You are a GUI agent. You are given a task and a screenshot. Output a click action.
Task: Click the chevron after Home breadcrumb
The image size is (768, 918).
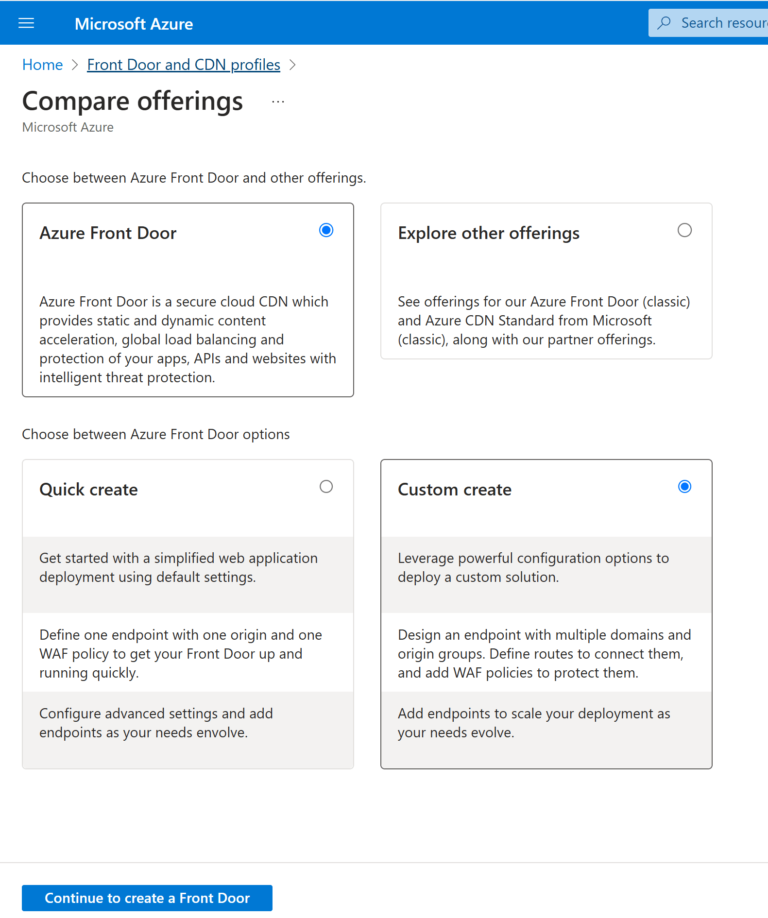click(x=71, y=64)
